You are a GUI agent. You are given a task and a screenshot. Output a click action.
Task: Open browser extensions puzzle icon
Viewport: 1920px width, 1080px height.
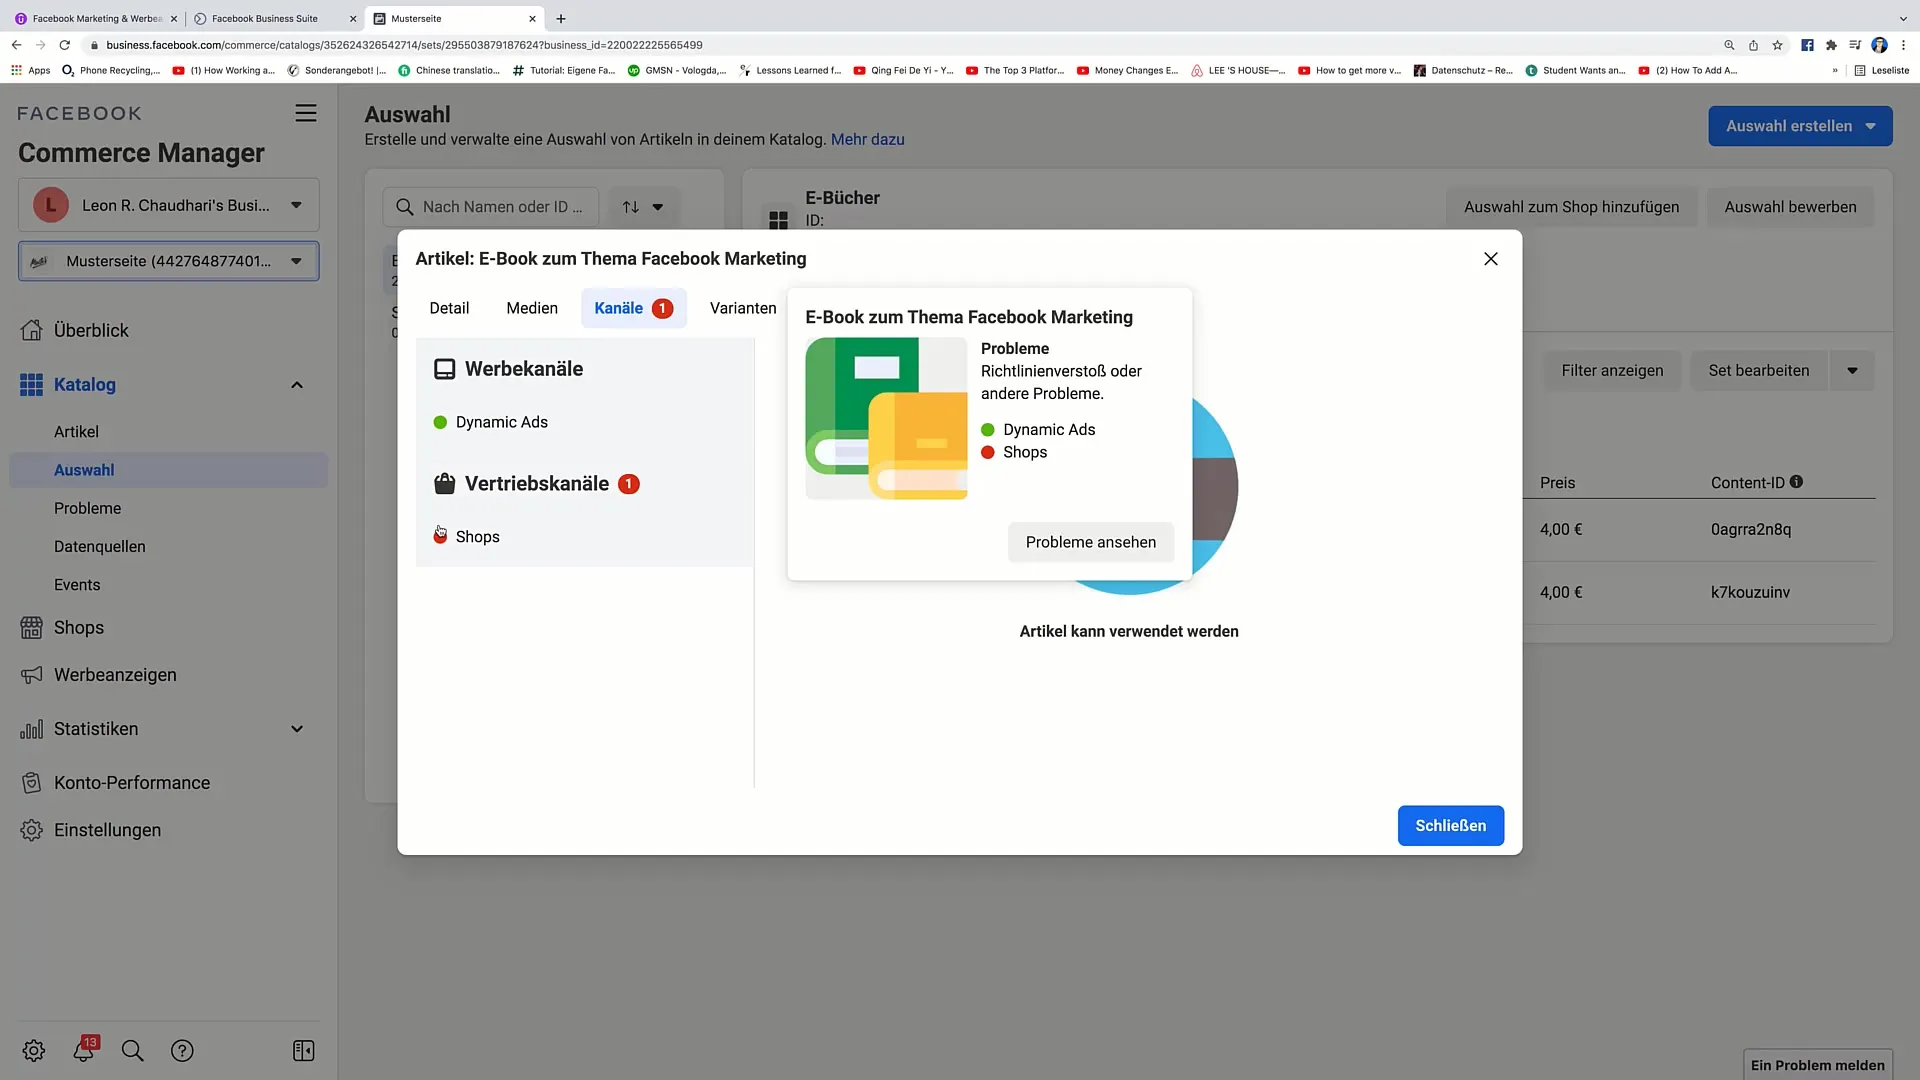[1831, 45]
